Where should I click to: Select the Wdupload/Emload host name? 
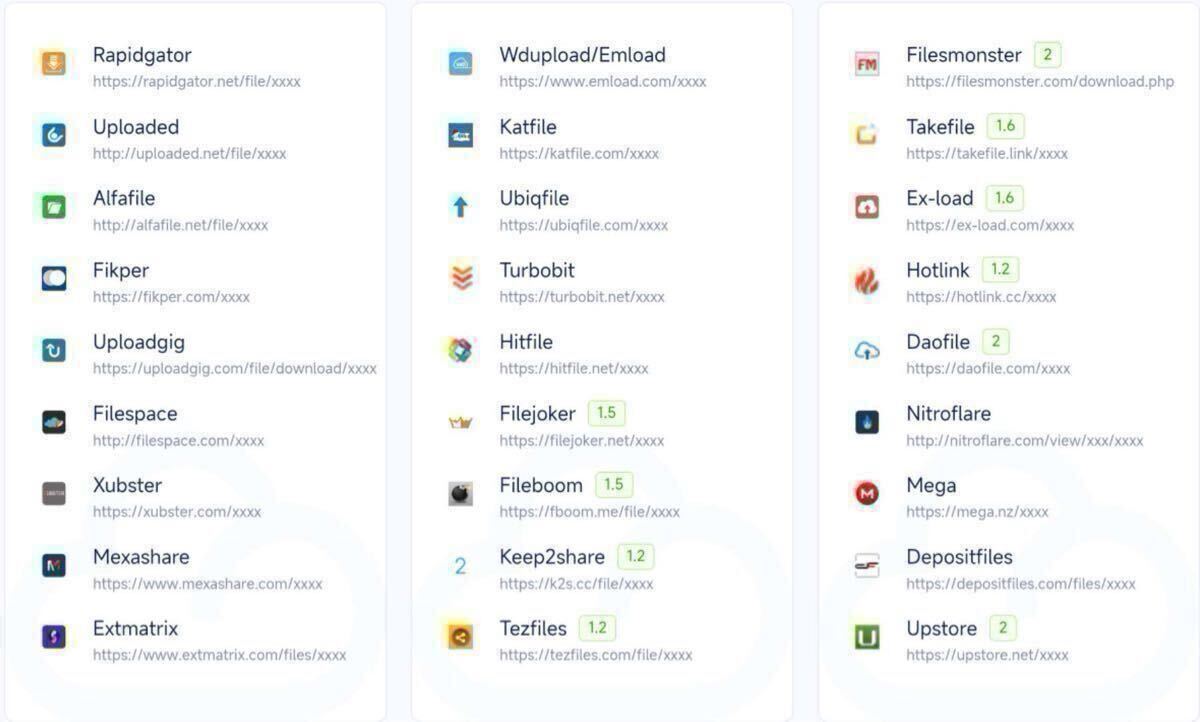[582, 55]
